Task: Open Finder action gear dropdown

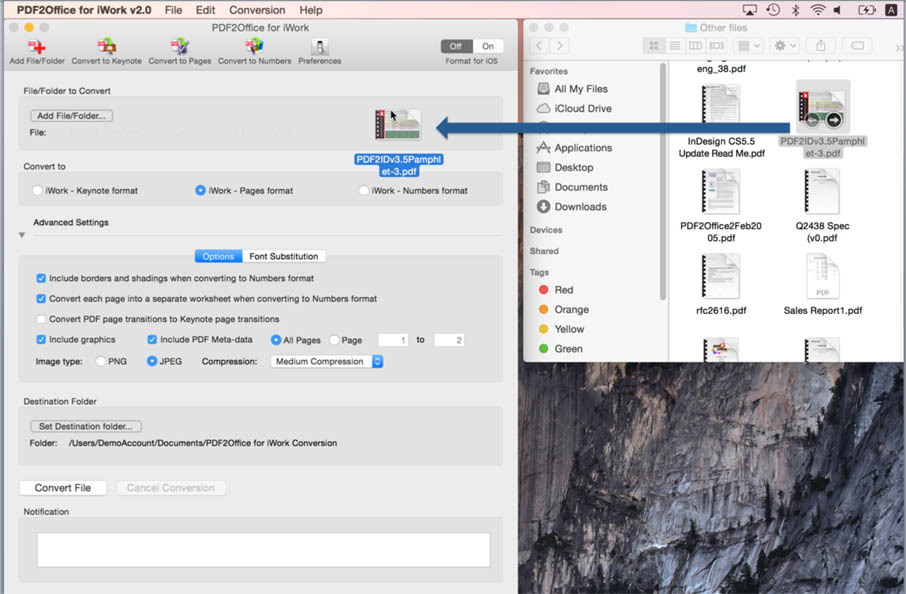Action: pyautogui.click(x=784, y=46)
